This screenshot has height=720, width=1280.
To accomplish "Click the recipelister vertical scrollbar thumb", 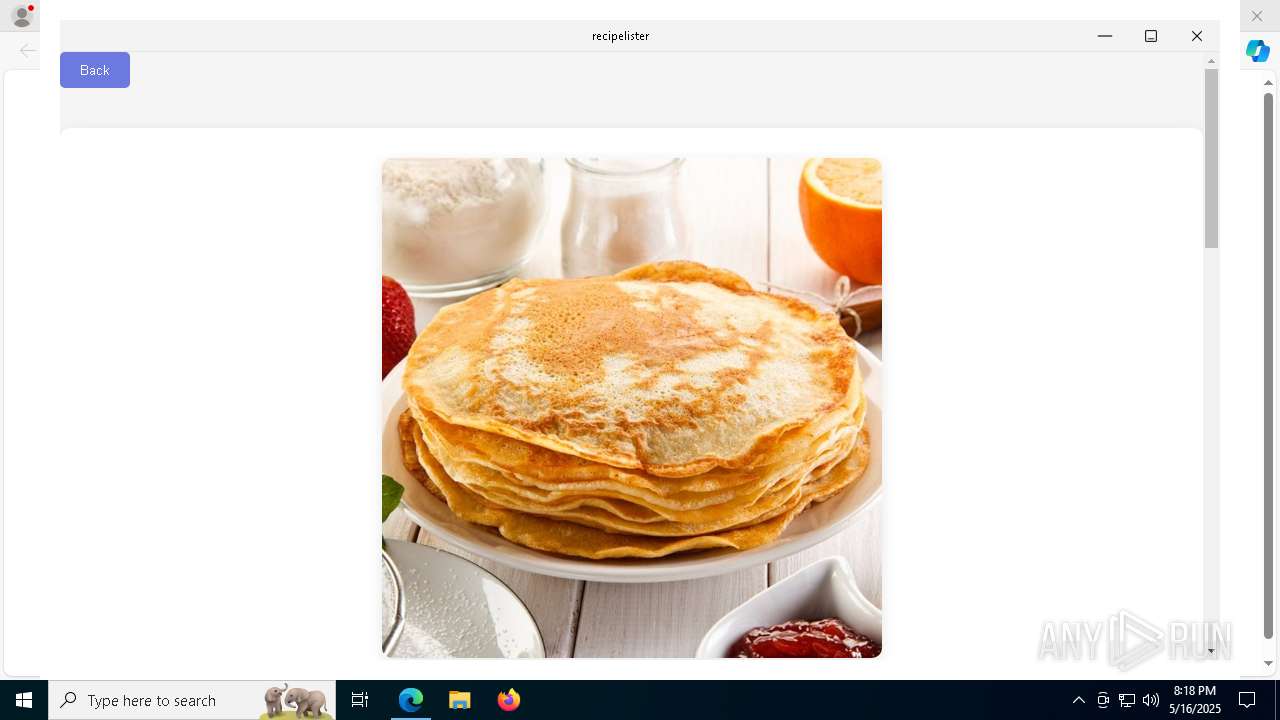I will pyautogui.click(x=1211, y=158).
